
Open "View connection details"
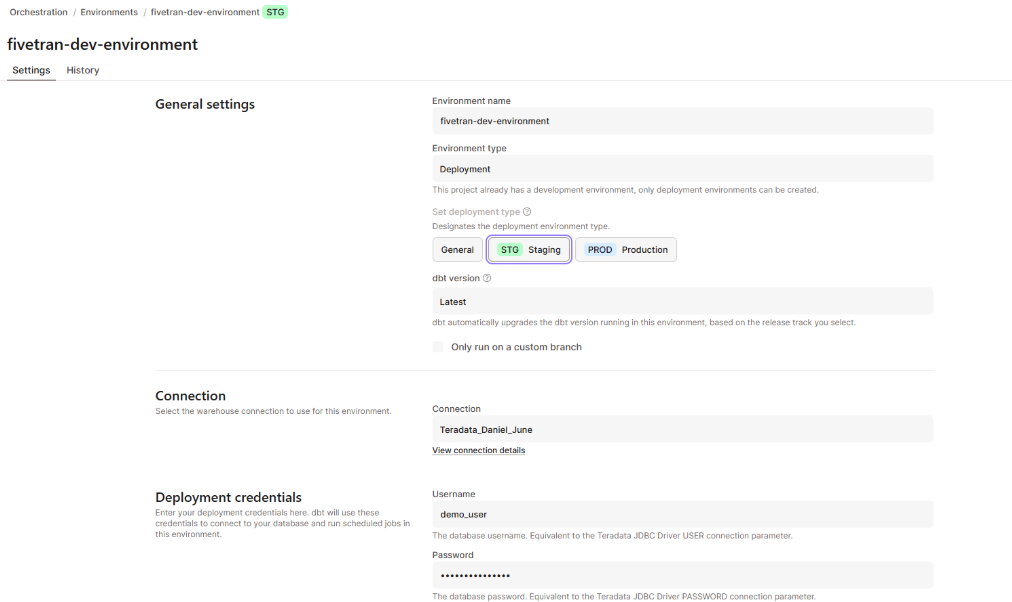click(478, 450)
